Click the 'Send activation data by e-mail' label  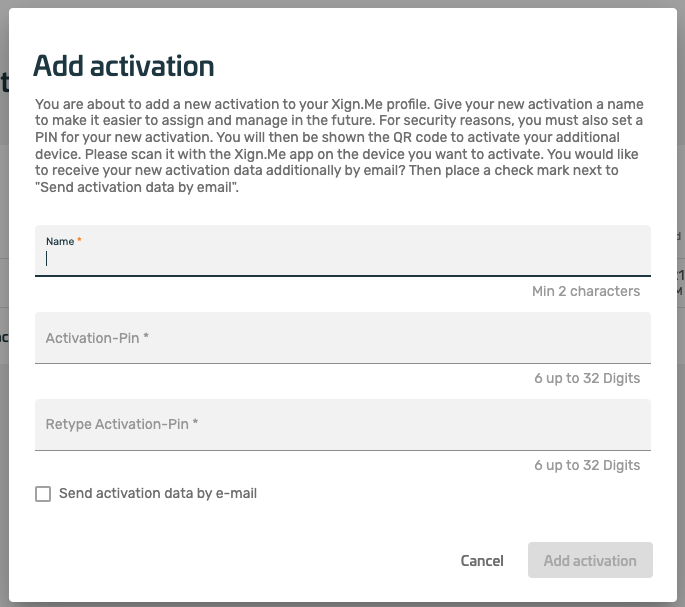coord(157,493)
